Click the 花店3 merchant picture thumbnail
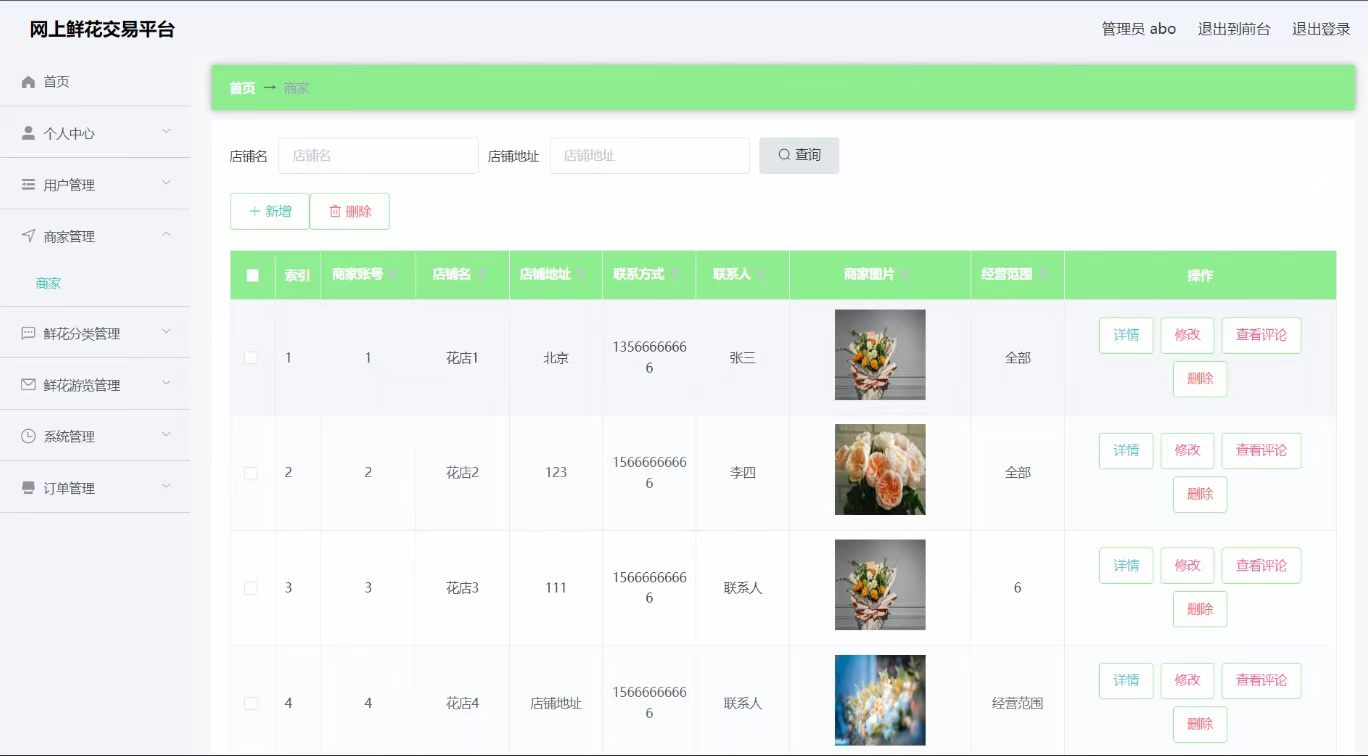The height and width of the screenshot is (756, 1368). click(x=880, y=585)
